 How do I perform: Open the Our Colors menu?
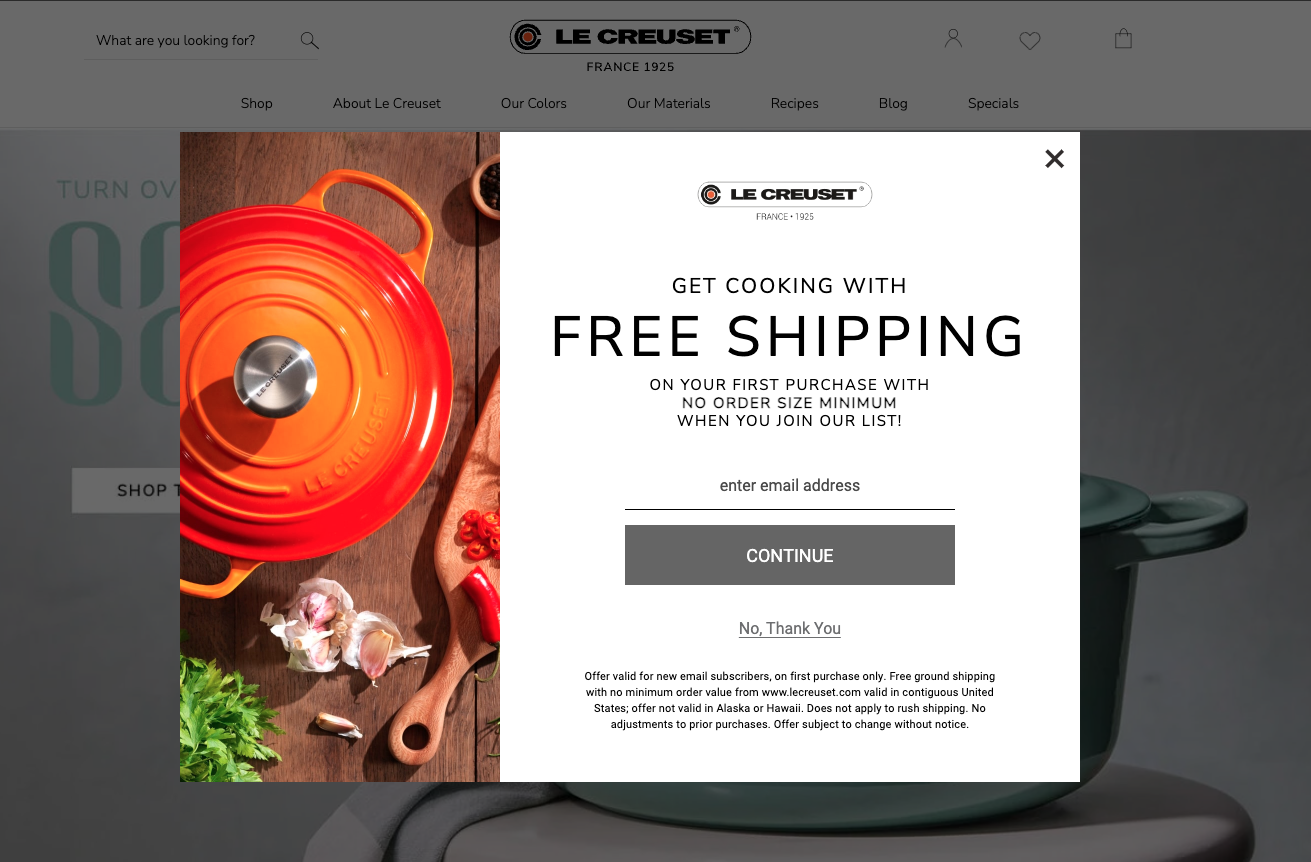coord(534,103)
